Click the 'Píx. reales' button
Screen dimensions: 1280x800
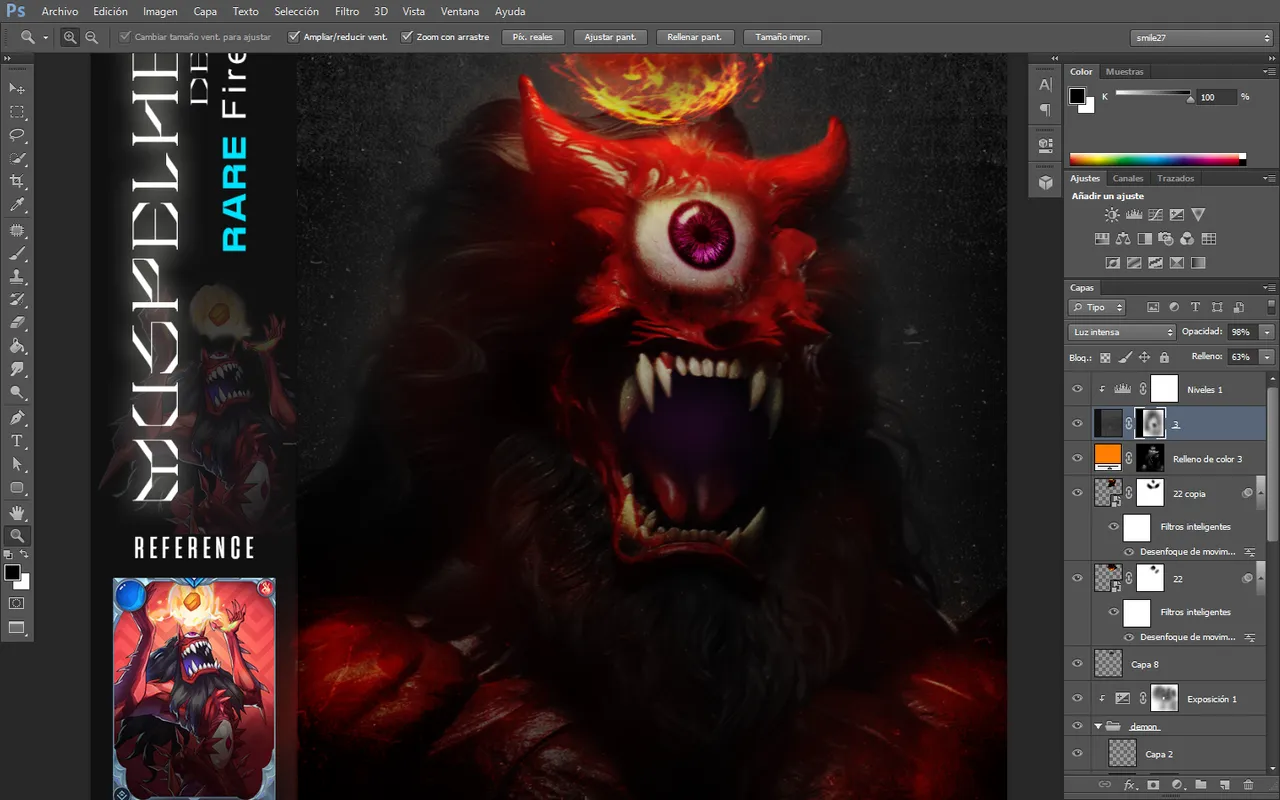click(533, 37)
